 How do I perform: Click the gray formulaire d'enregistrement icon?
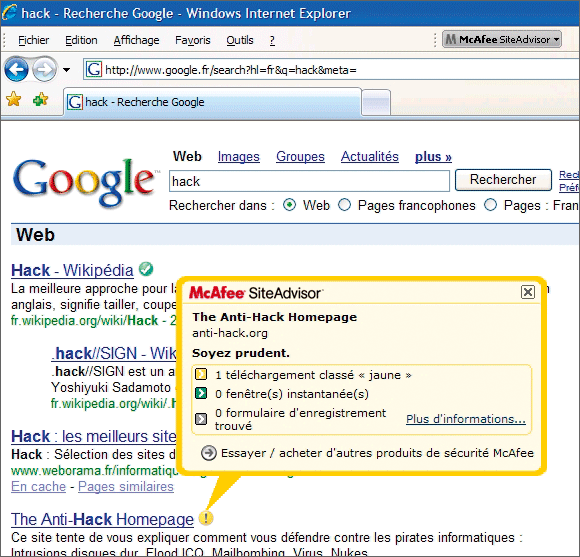coord(201,419)
